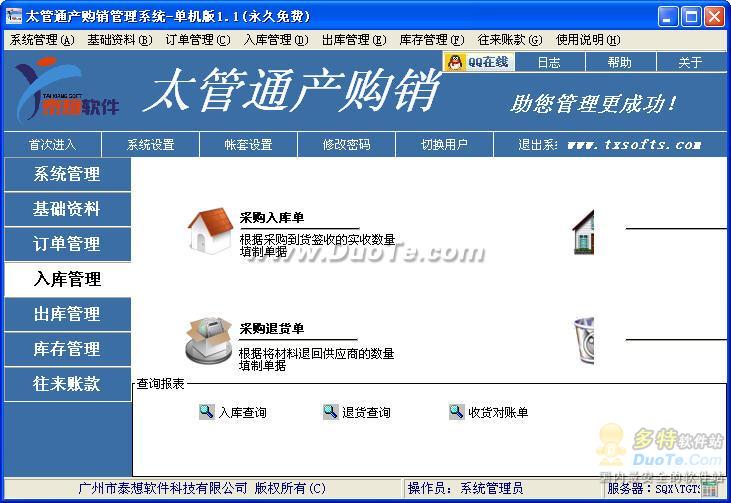Select 入库管理 in the left sidebar
This screenshot has width=731, height=503.
tap(67, 279)
